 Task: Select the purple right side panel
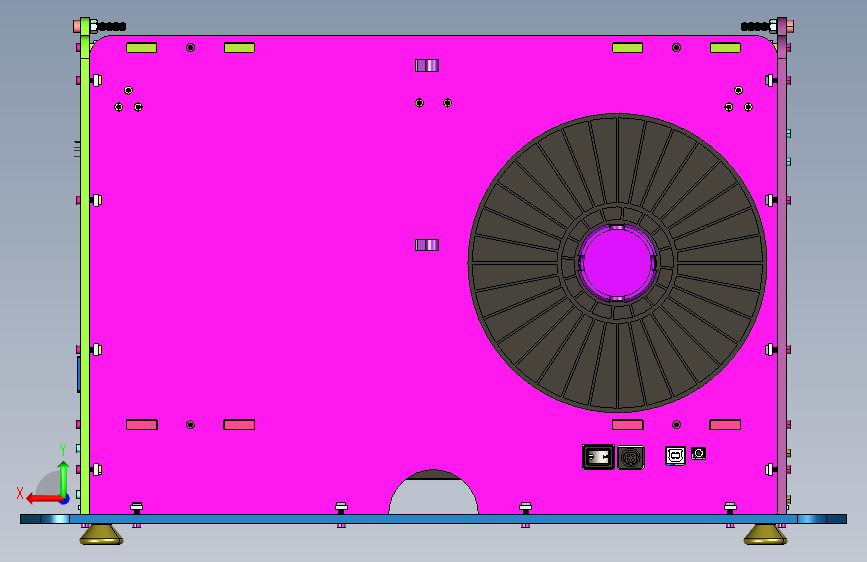tap(782, 266)
